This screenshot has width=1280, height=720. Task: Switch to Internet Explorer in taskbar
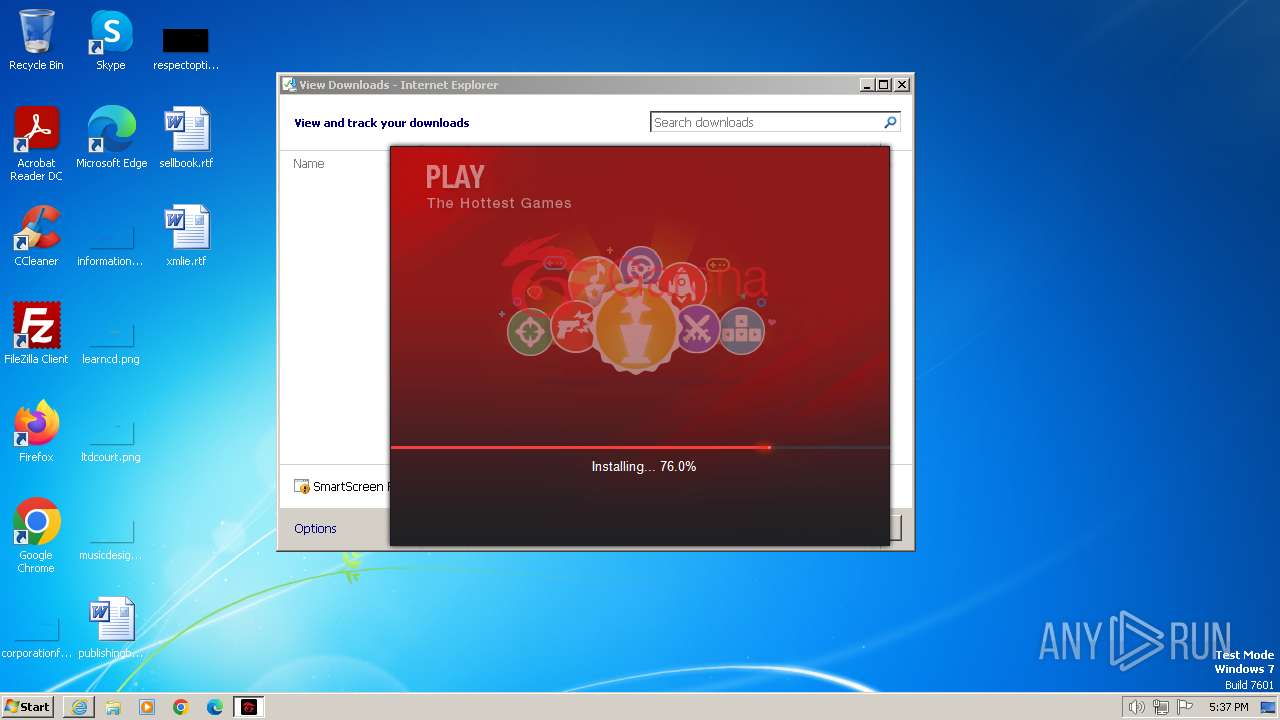(79, 707)
